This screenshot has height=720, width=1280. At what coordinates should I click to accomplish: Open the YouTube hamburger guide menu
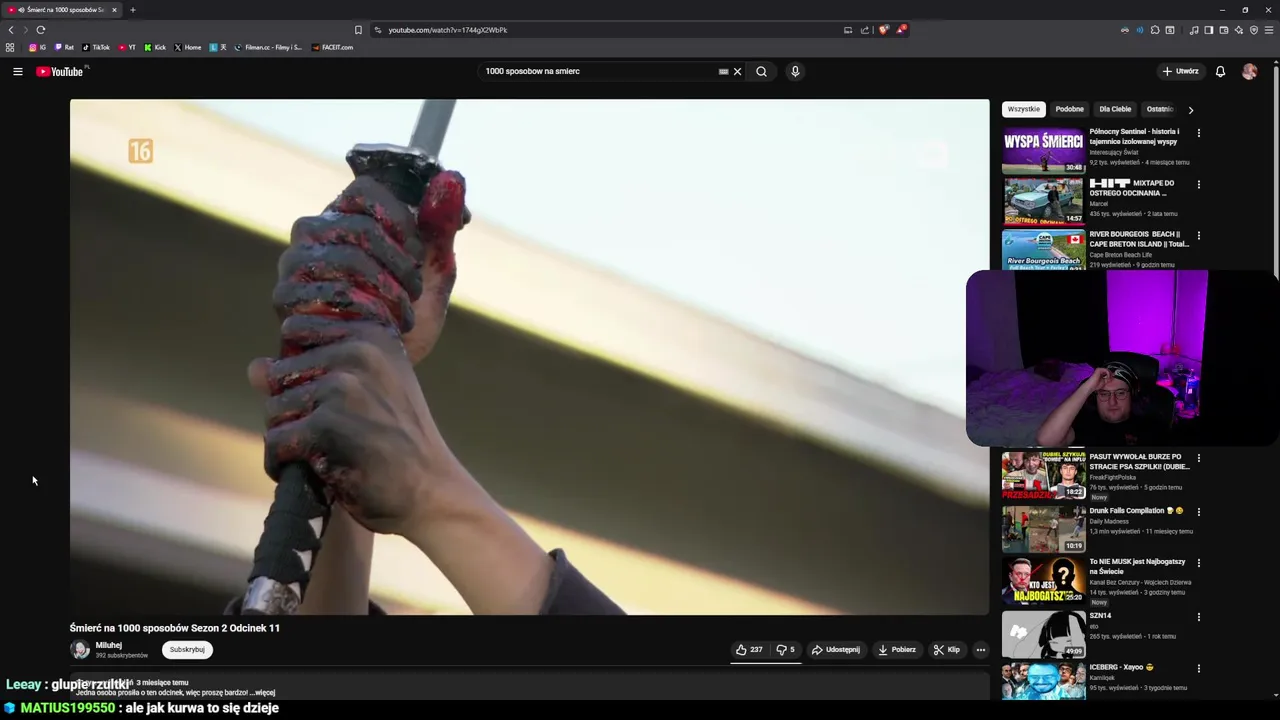[x=17, y=71]
